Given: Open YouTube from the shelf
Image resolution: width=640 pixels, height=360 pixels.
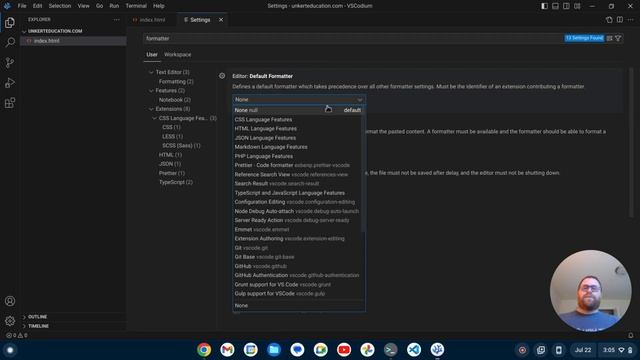Looking at the screenshot, I should pyautogui.click(x=344, y=350).
